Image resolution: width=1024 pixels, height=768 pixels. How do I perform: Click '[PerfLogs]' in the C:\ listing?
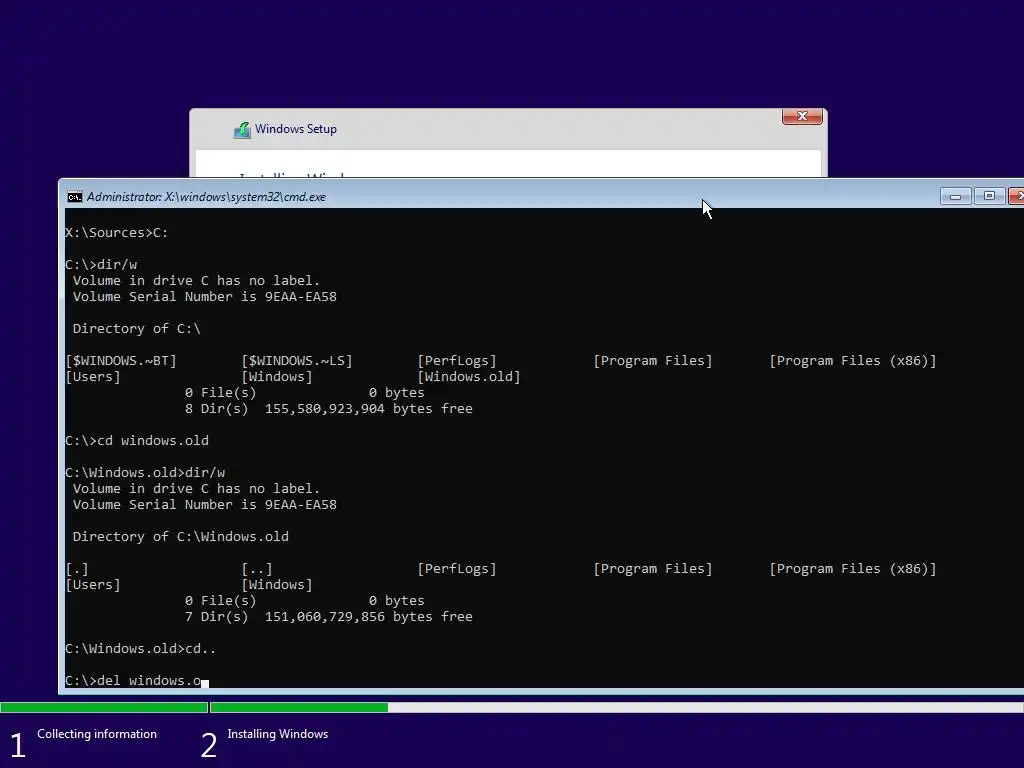(x=457, y=360)
